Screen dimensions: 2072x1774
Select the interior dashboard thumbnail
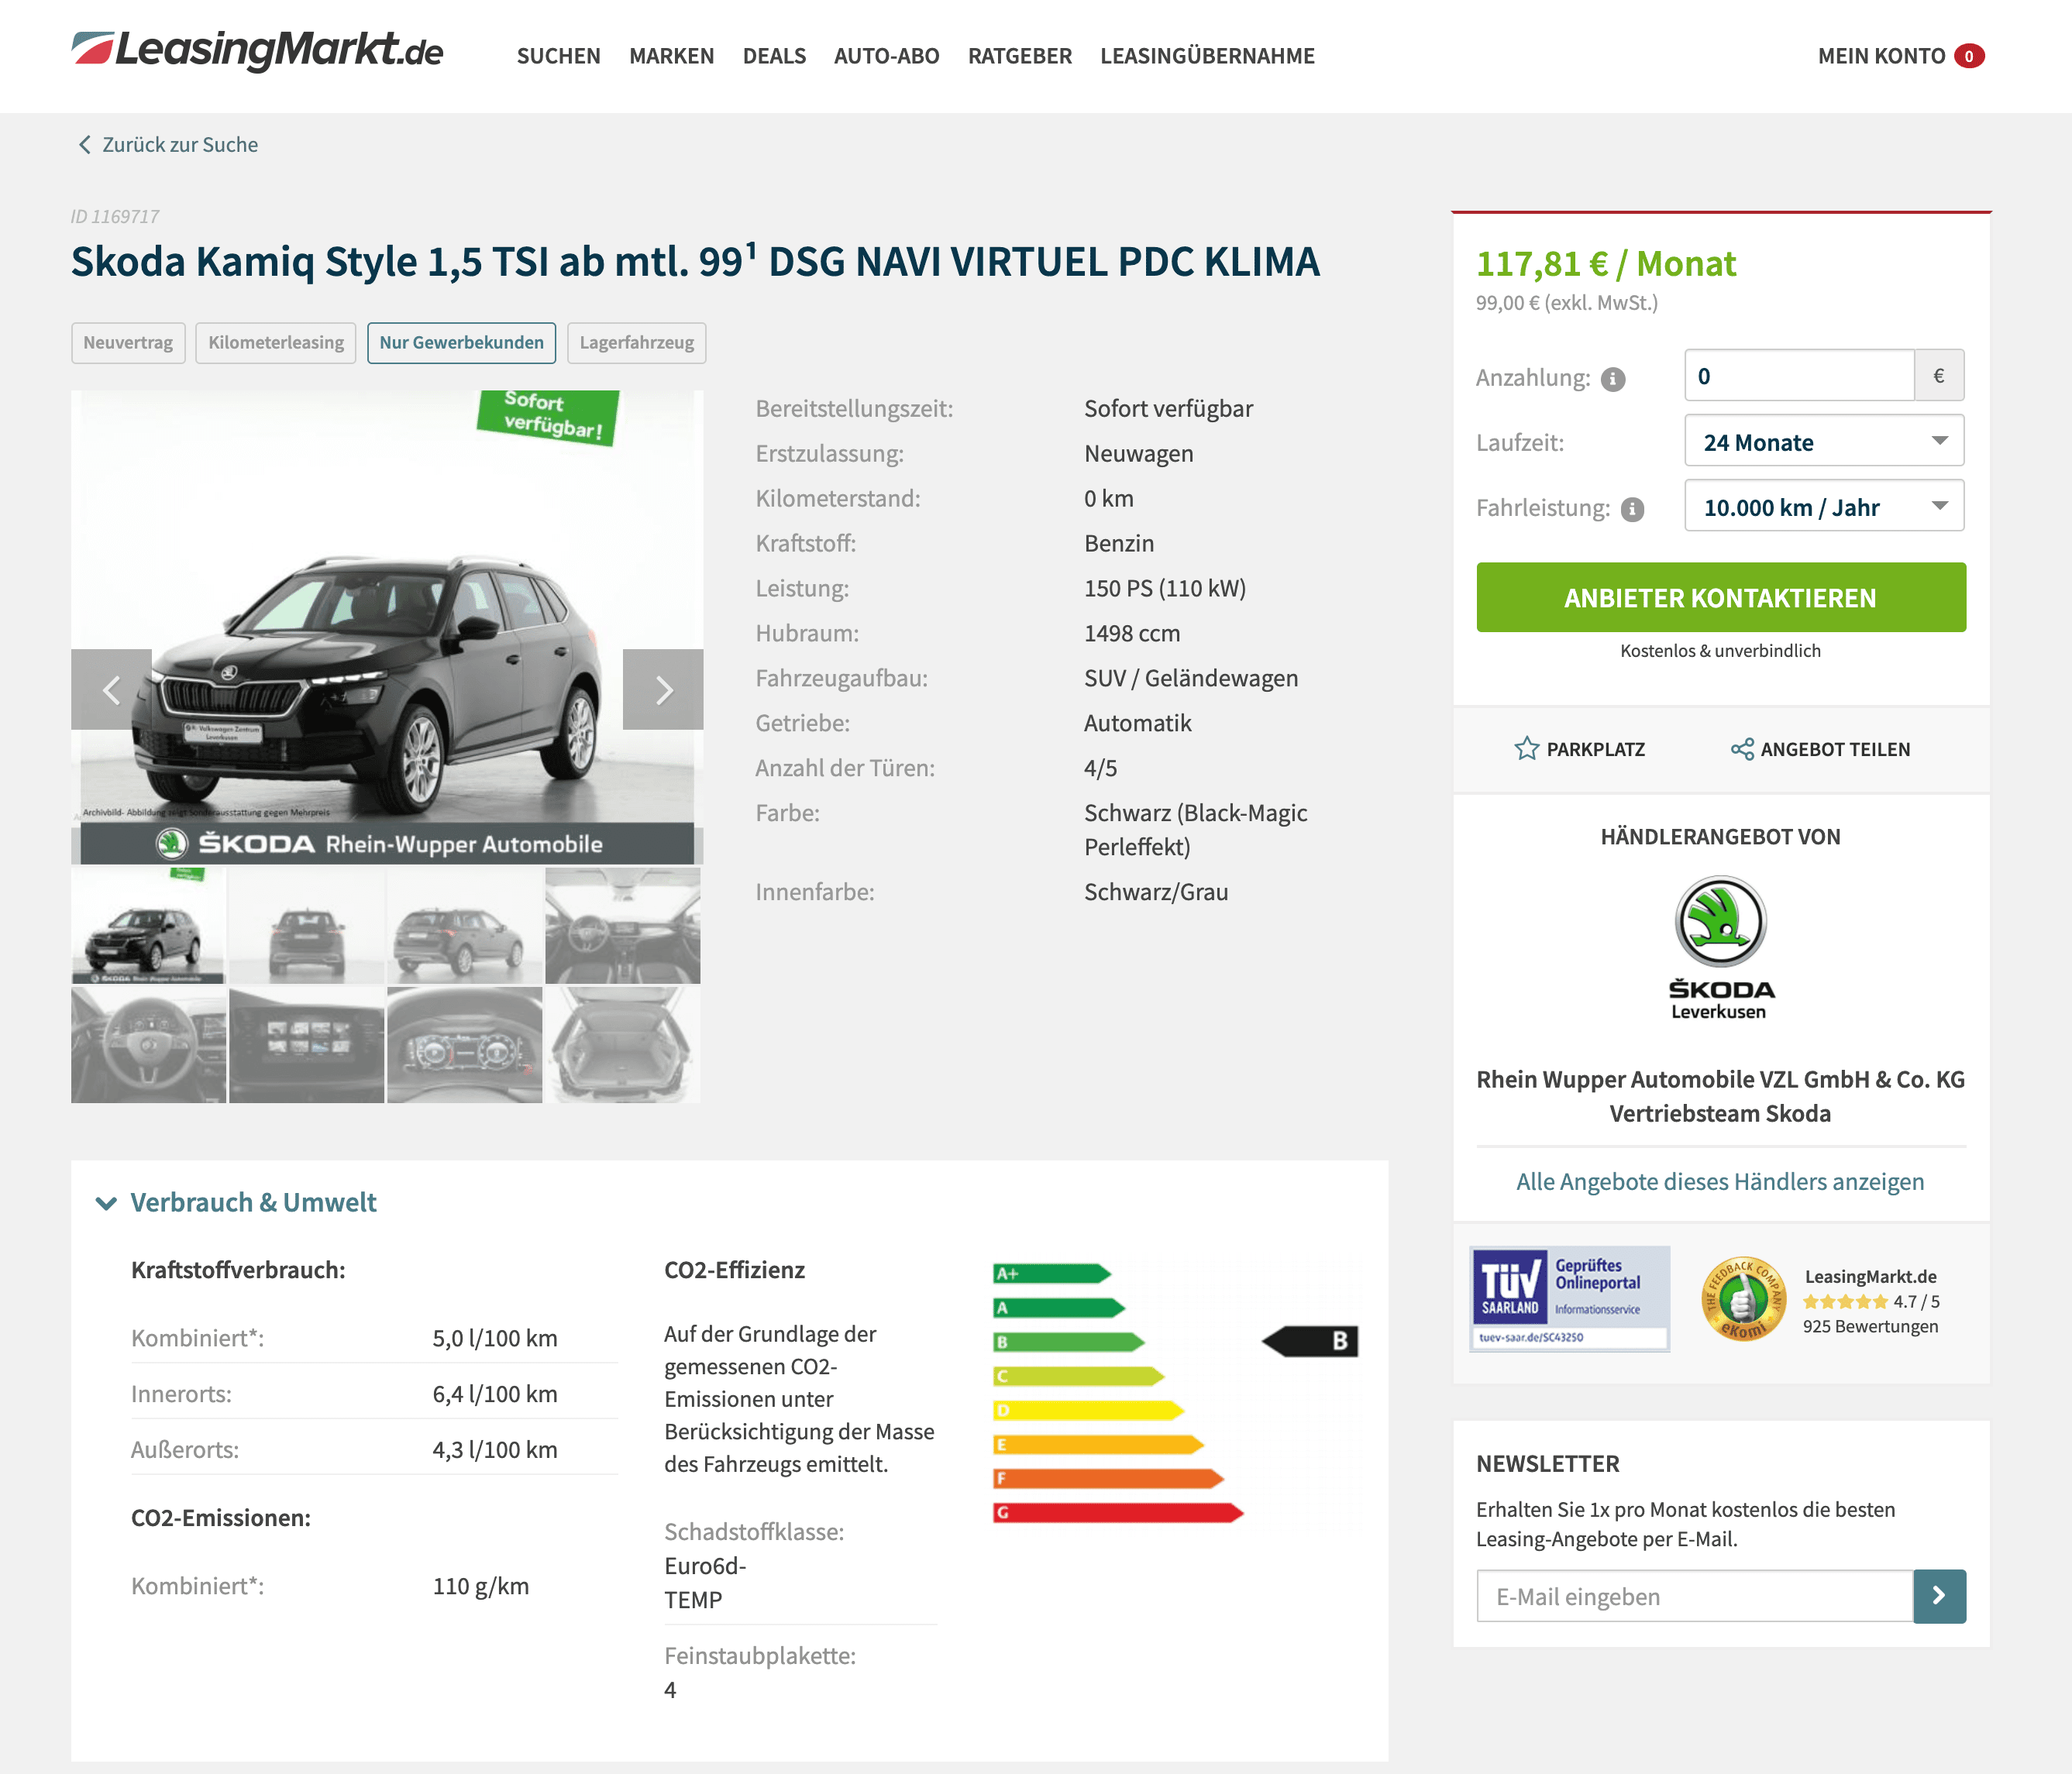click(x=622, y=926)
